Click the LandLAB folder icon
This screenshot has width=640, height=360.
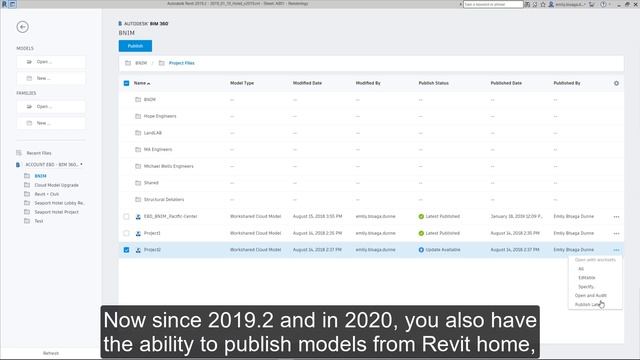click(138, 133)
